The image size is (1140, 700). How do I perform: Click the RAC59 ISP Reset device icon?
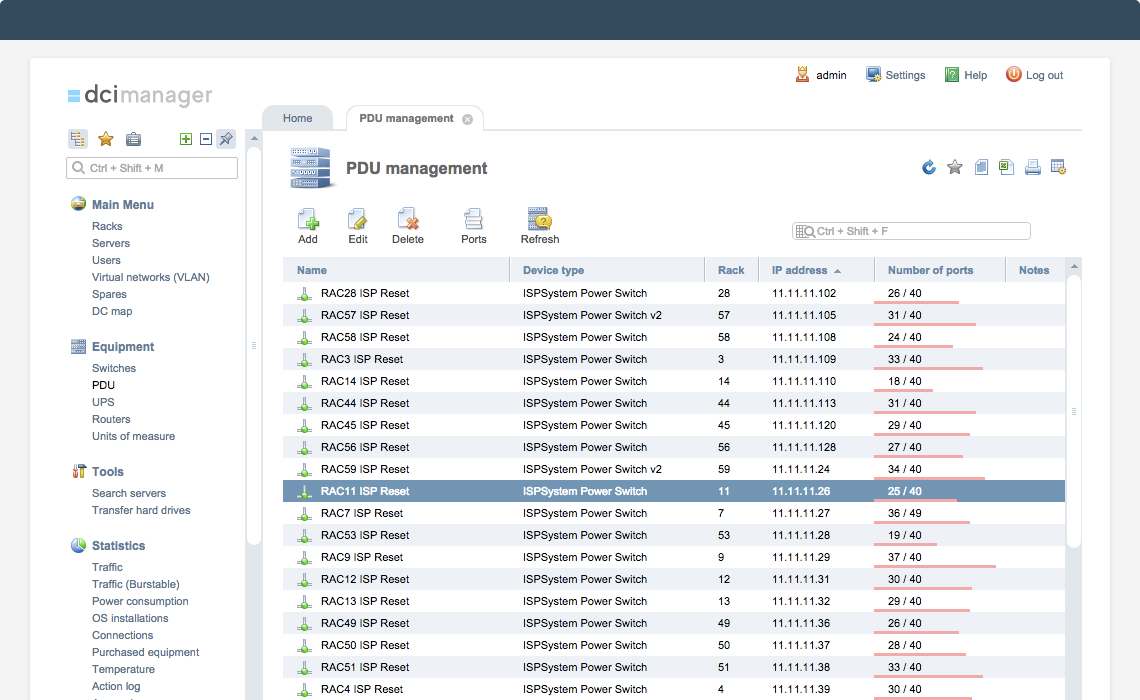[304, 470]
